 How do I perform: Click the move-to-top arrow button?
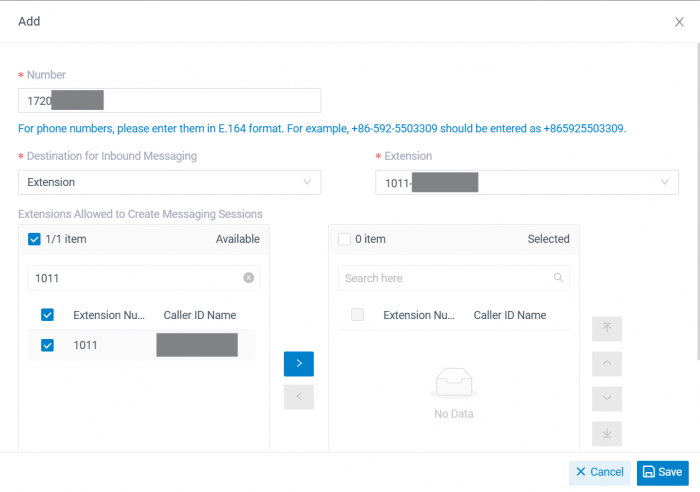click(607, 329)
